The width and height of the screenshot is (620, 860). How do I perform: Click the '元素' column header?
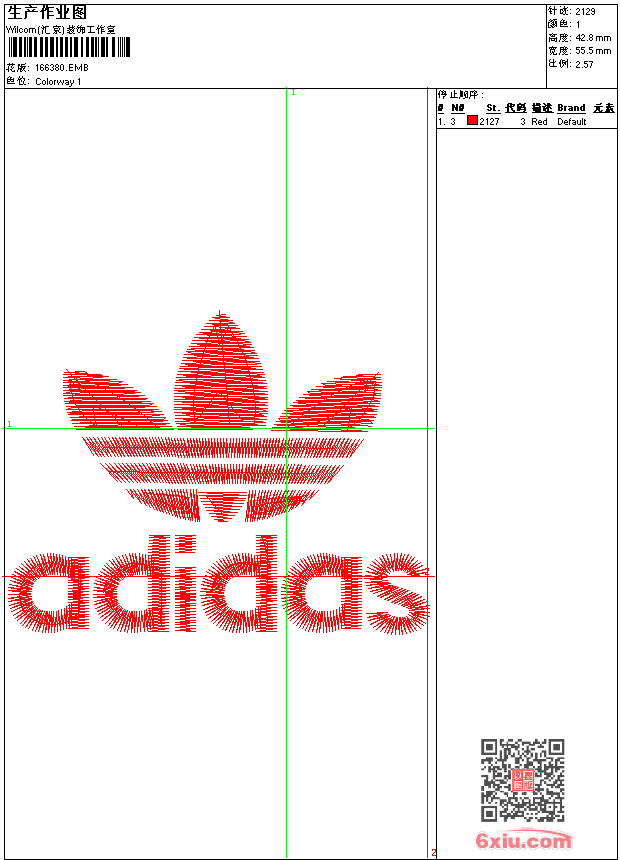(x=604, y=108)
